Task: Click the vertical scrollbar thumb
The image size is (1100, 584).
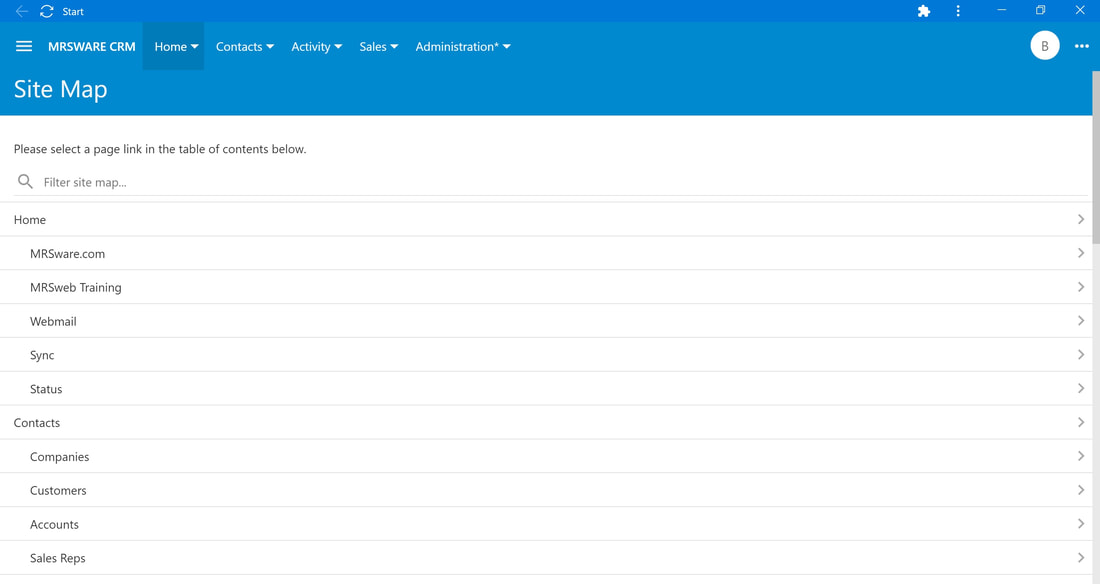Action: pyautogui.click(x=1096, y=157)
